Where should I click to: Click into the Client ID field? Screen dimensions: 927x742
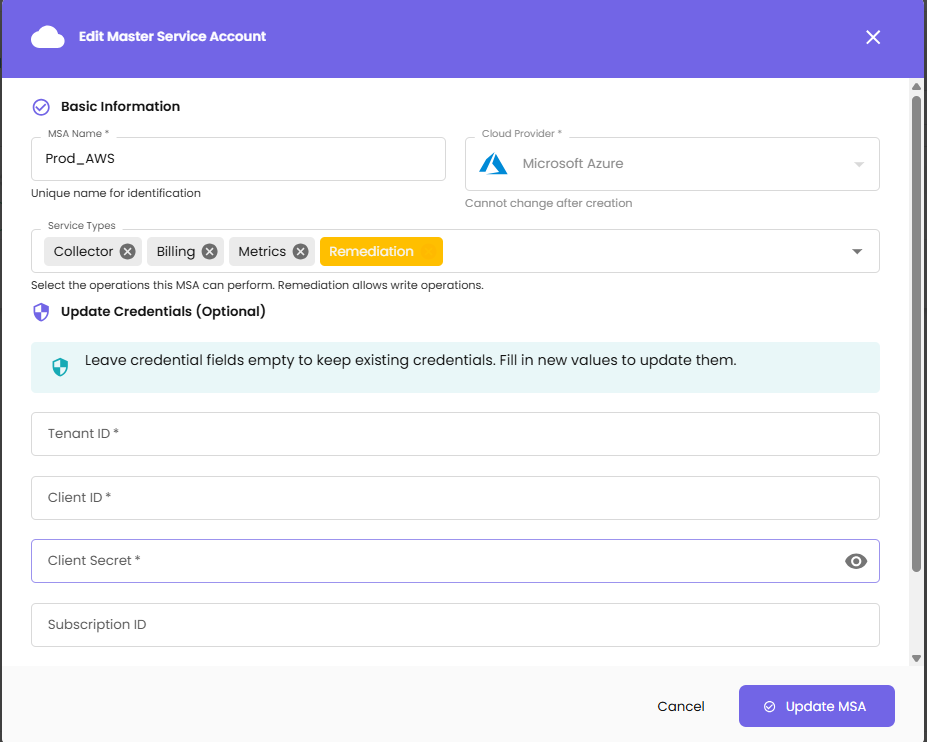pyautogui.click(x=455, y=498)
